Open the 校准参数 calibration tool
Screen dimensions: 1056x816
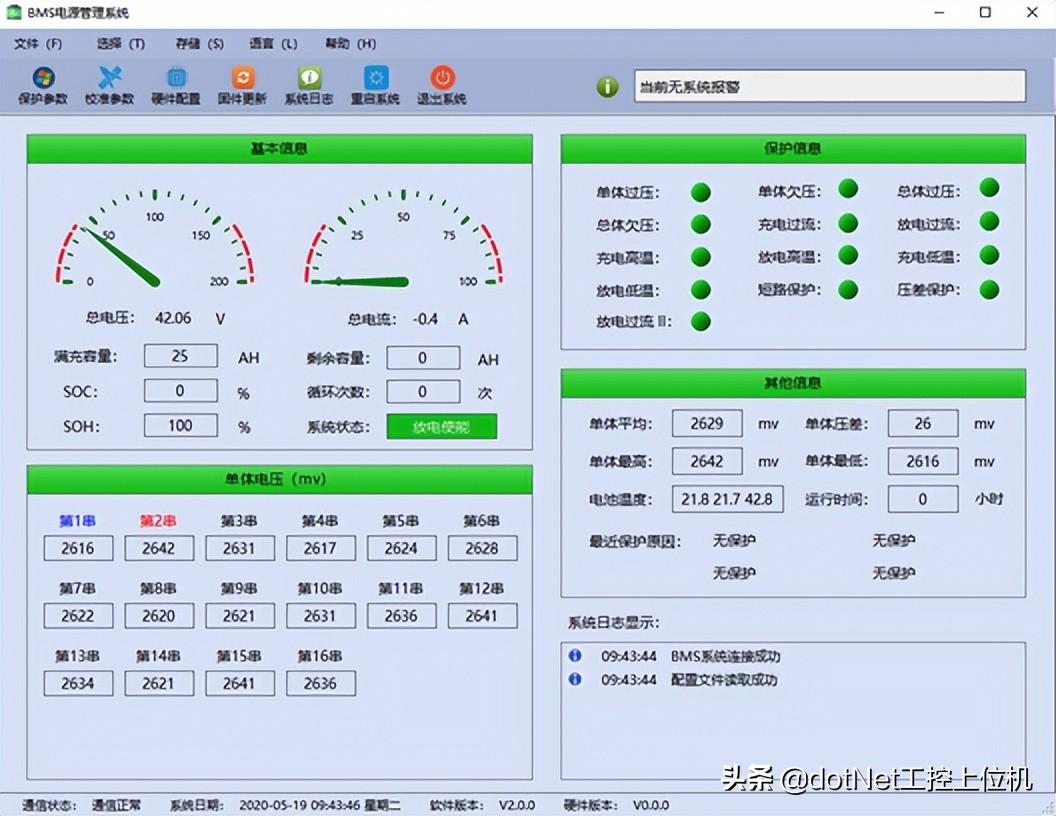109,85
